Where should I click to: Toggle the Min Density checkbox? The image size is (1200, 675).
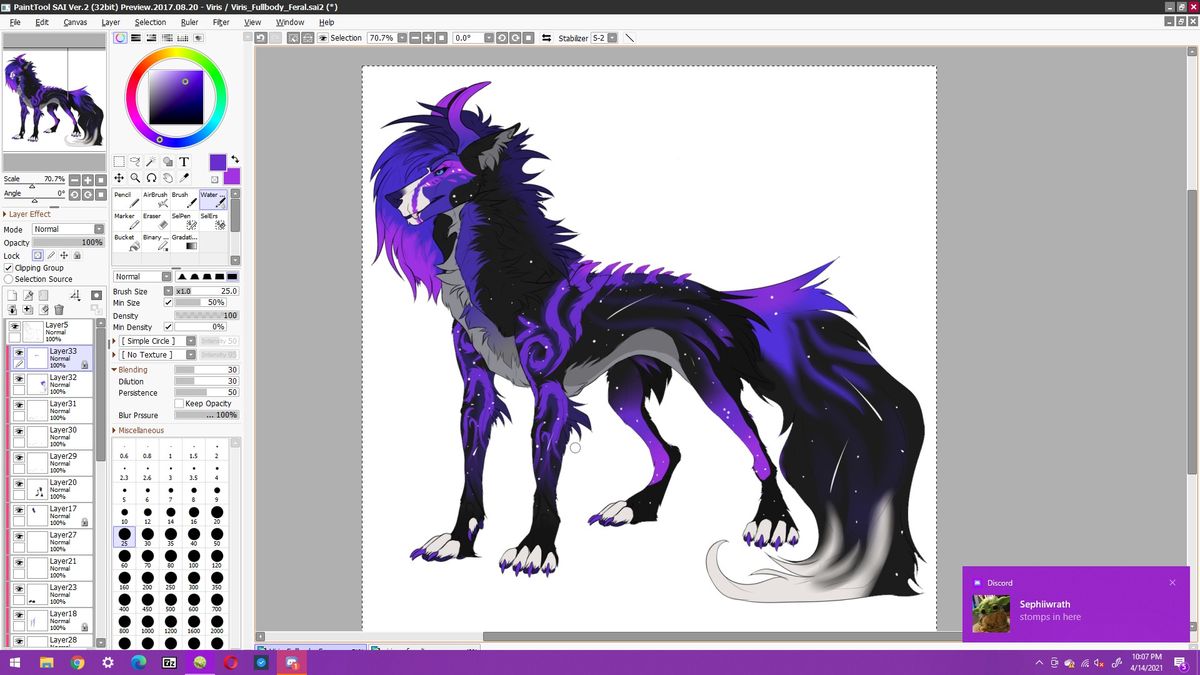pos(168,327)
